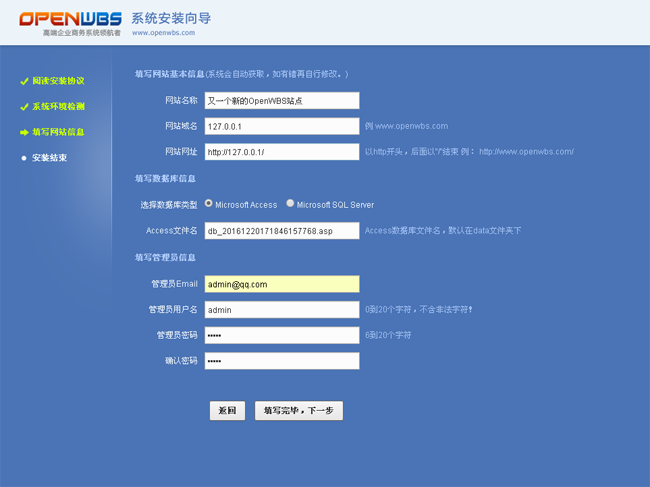Click the 网站网址 field with http://127.0.0.1/

(x=282, y=152)
